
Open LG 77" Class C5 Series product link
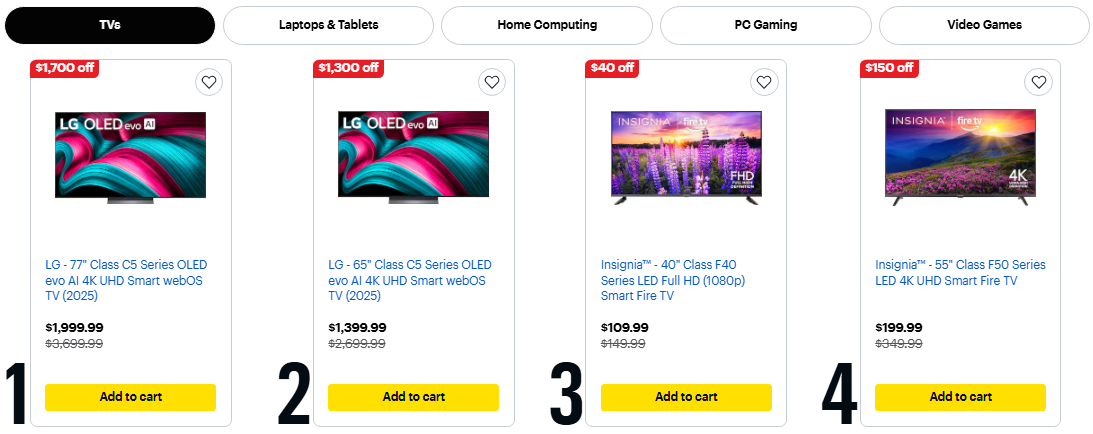point(127,280)
